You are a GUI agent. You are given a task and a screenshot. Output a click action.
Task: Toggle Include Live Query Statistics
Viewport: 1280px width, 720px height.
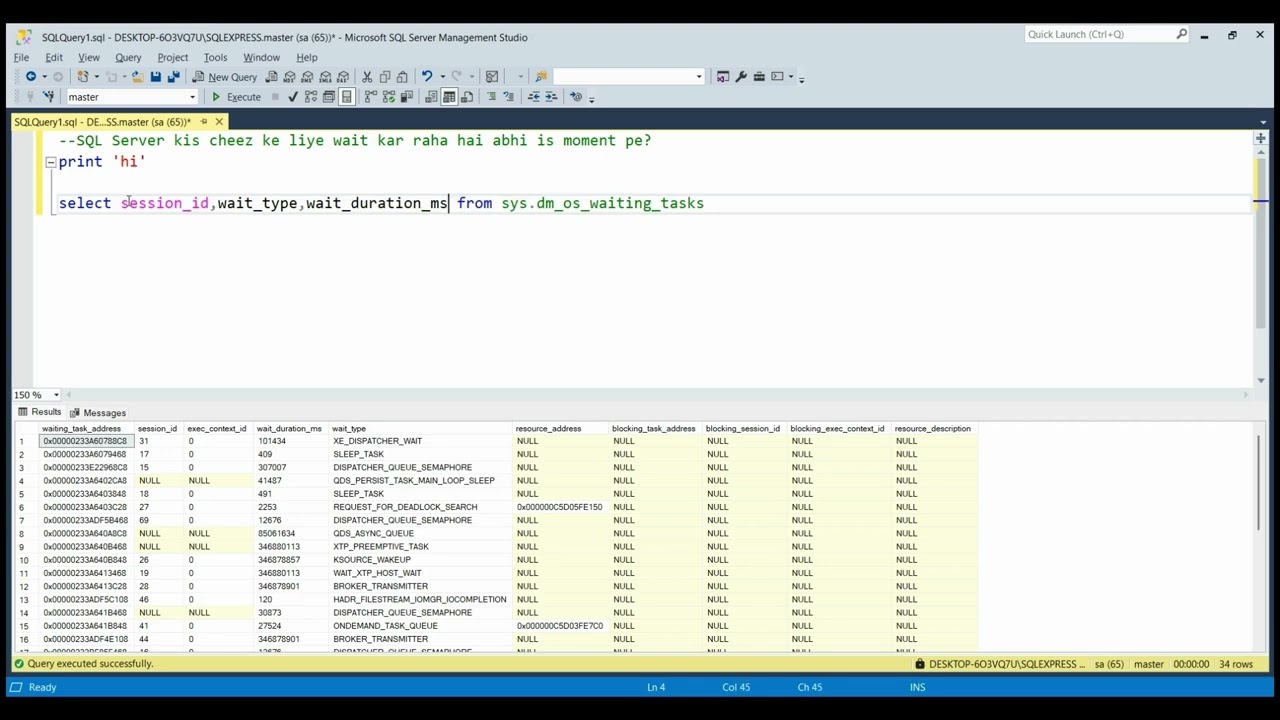(x=389, y=96)
